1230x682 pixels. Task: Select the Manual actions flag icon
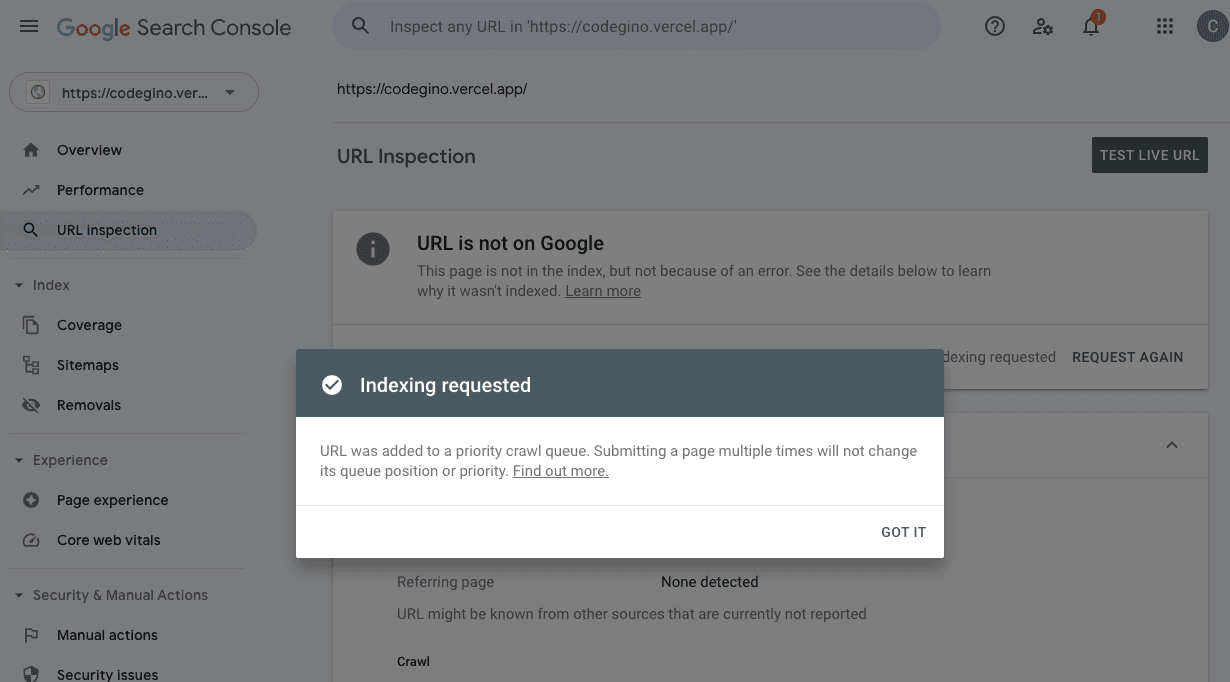(x=30, y=634)
